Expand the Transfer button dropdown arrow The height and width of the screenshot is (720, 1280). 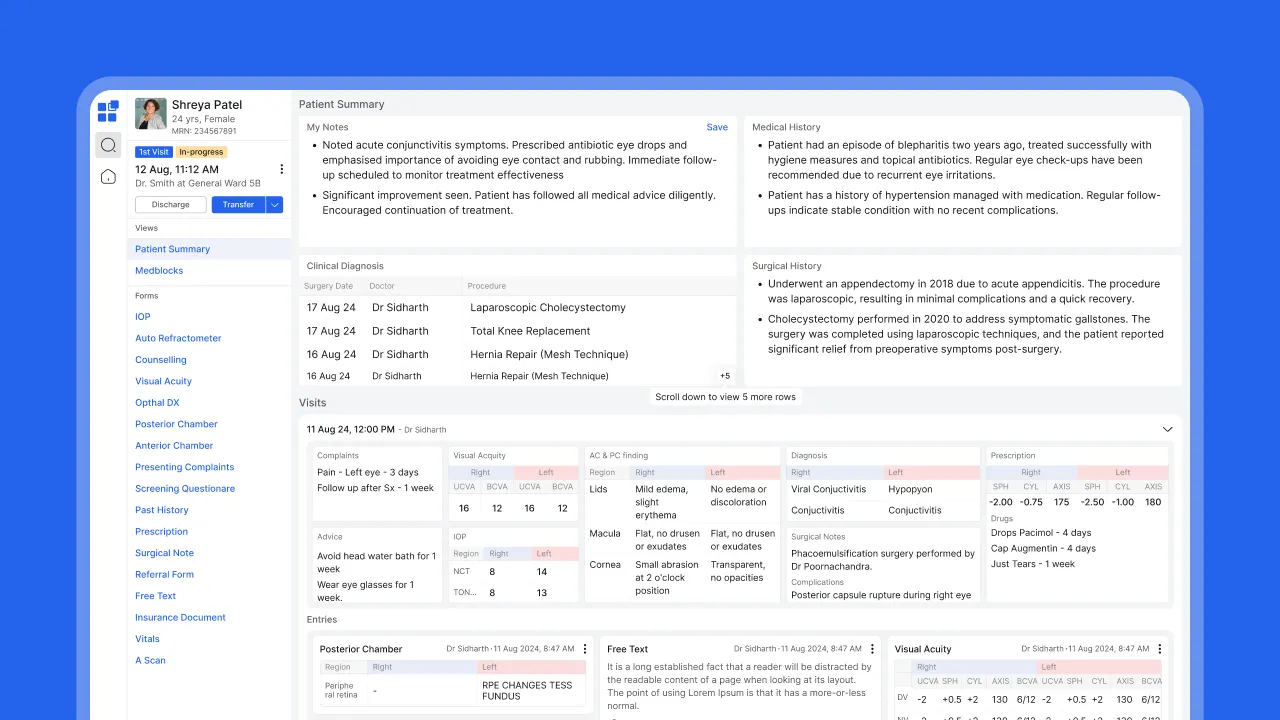tap(274, 205)
